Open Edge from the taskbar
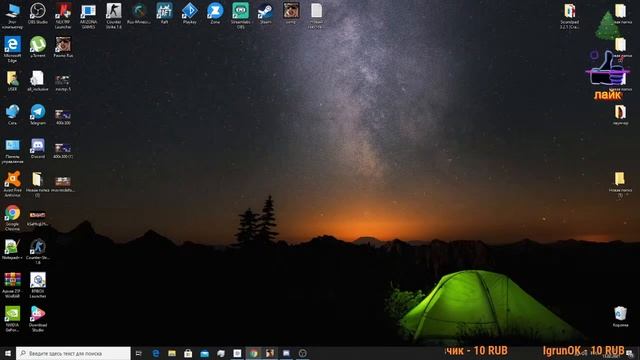Viewport: 640px width, 360px height. point(156,353)
